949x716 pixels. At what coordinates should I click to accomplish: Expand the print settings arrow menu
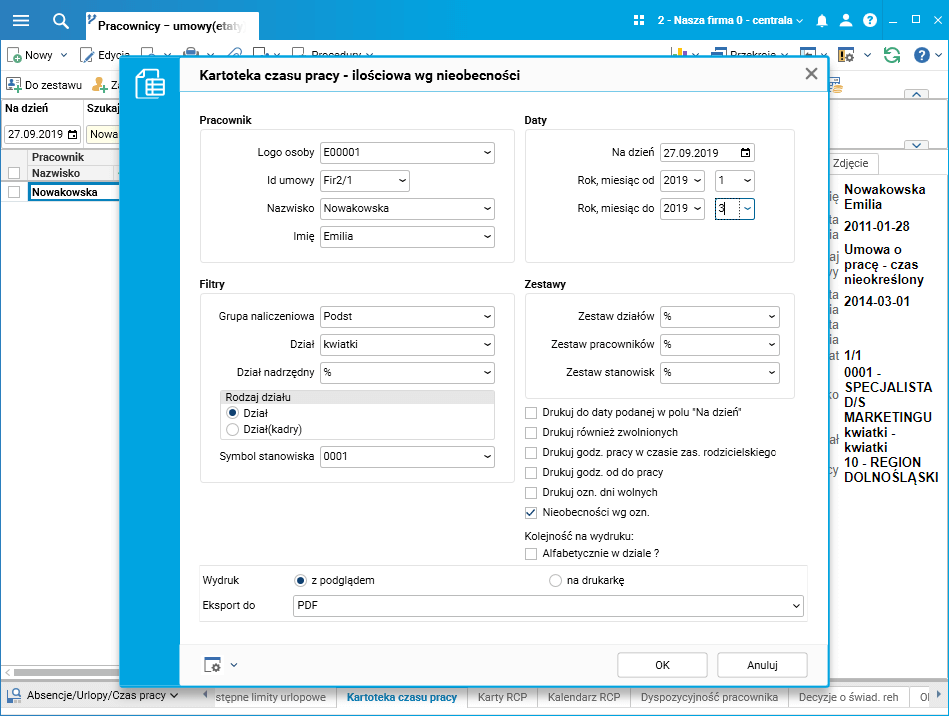coord(234,665)
